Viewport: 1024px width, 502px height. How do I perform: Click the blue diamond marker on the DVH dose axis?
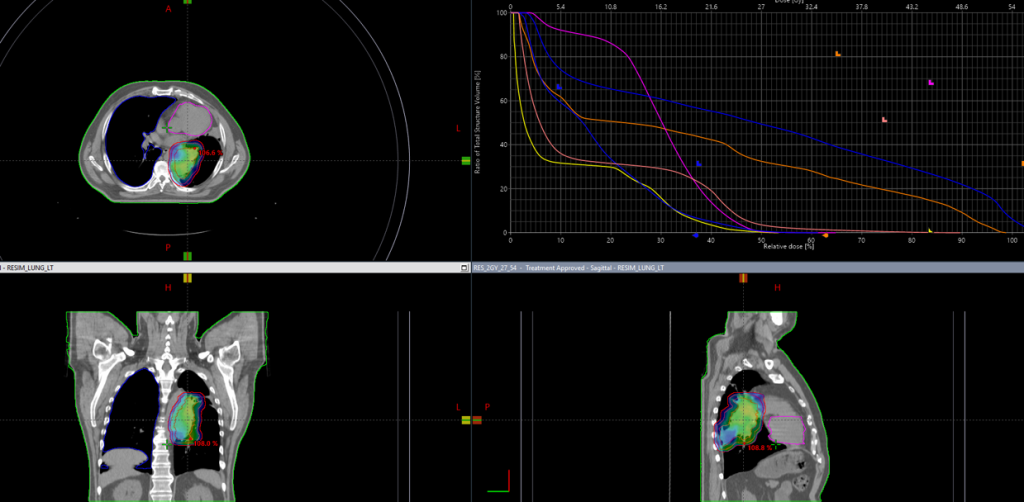pos(695,235)
